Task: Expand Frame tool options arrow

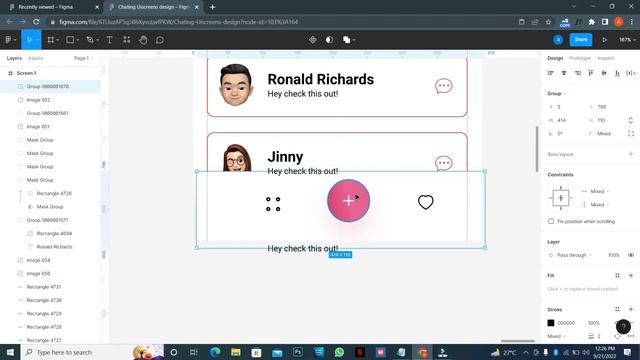Action: click(58, 40)
